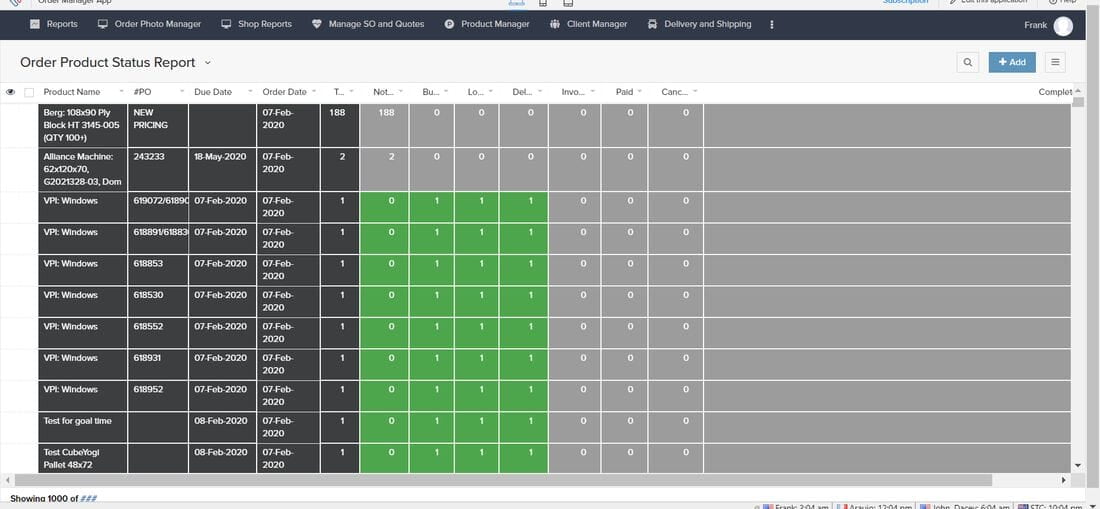Click the total 2 cell in Alliance Machine row
Image resolution: width=1100 pixels, height=509 pixels.
click(340, 169)
